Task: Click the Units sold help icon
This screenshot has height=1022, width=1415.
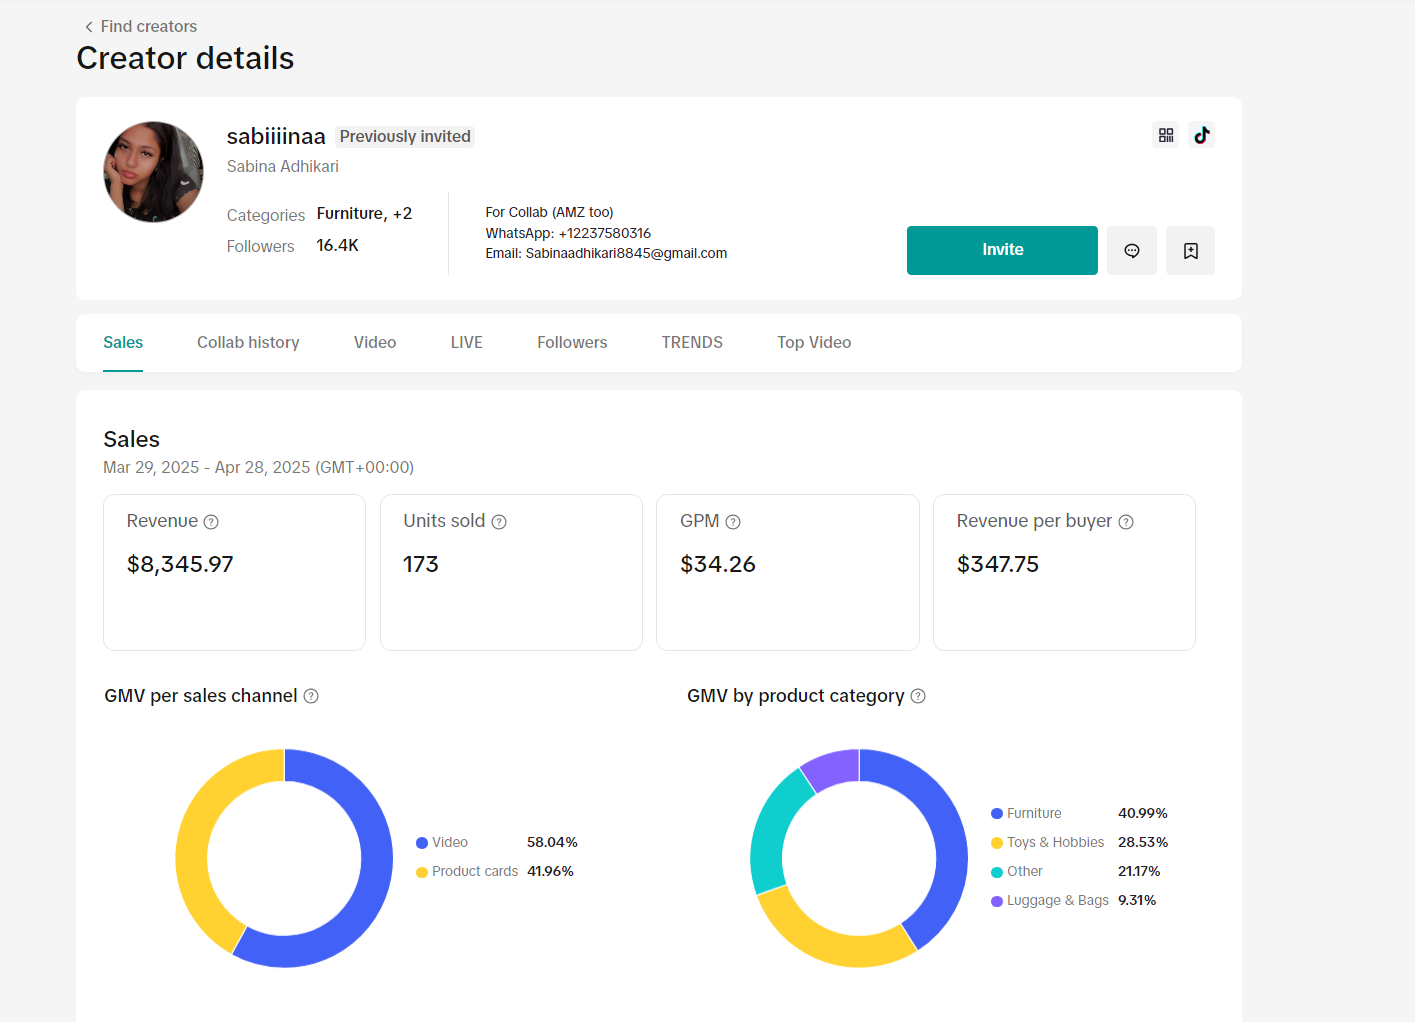Action: click(499, 522)
